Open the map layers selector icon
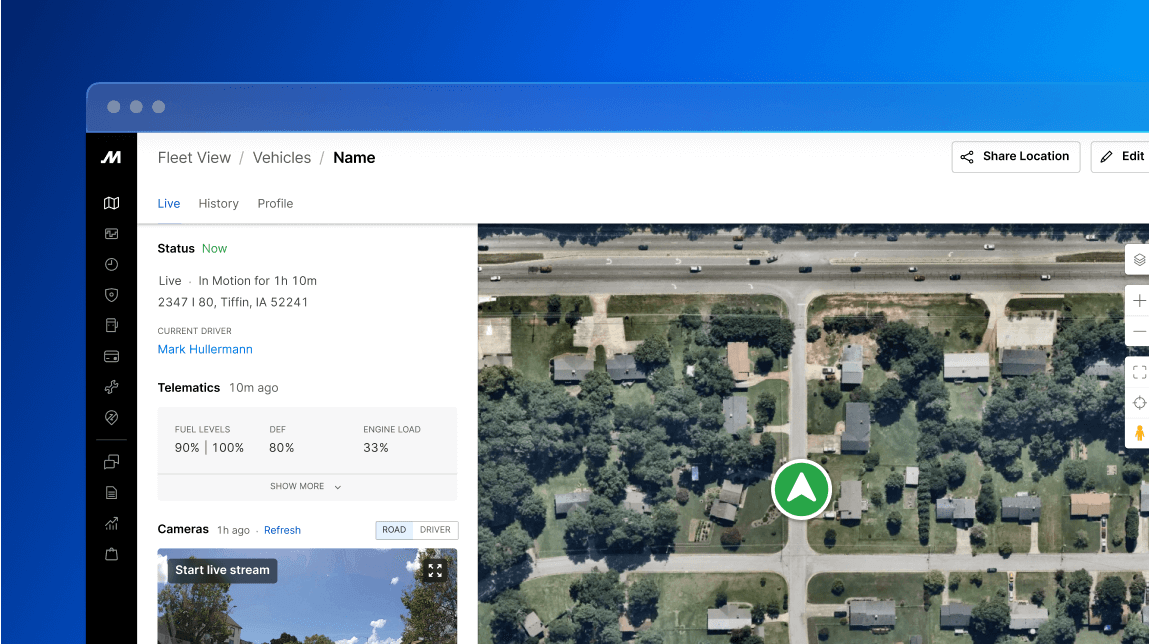The height and width of the screenshot is (644, 1149). (x=1140, y=258)
